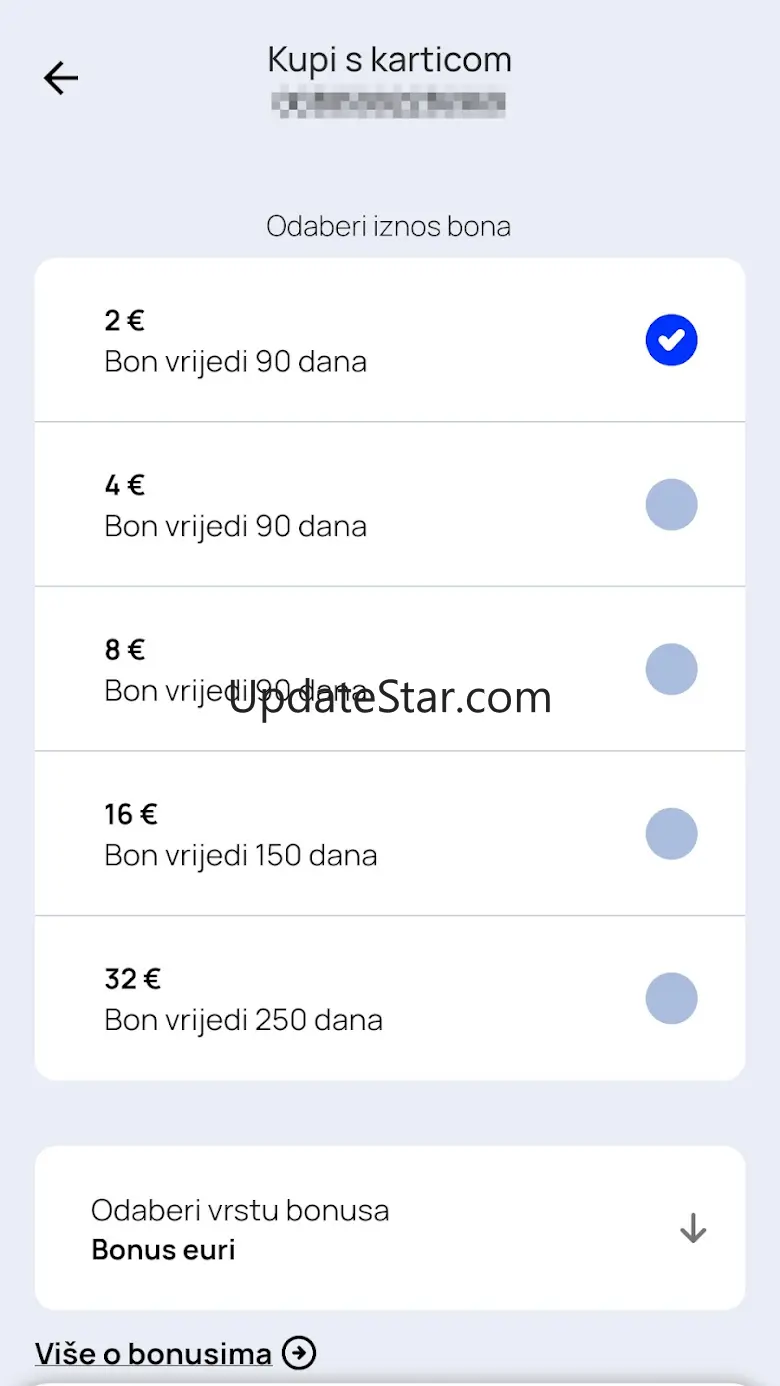Click the Bon vrijedi 150 dana text

point(240,856)
